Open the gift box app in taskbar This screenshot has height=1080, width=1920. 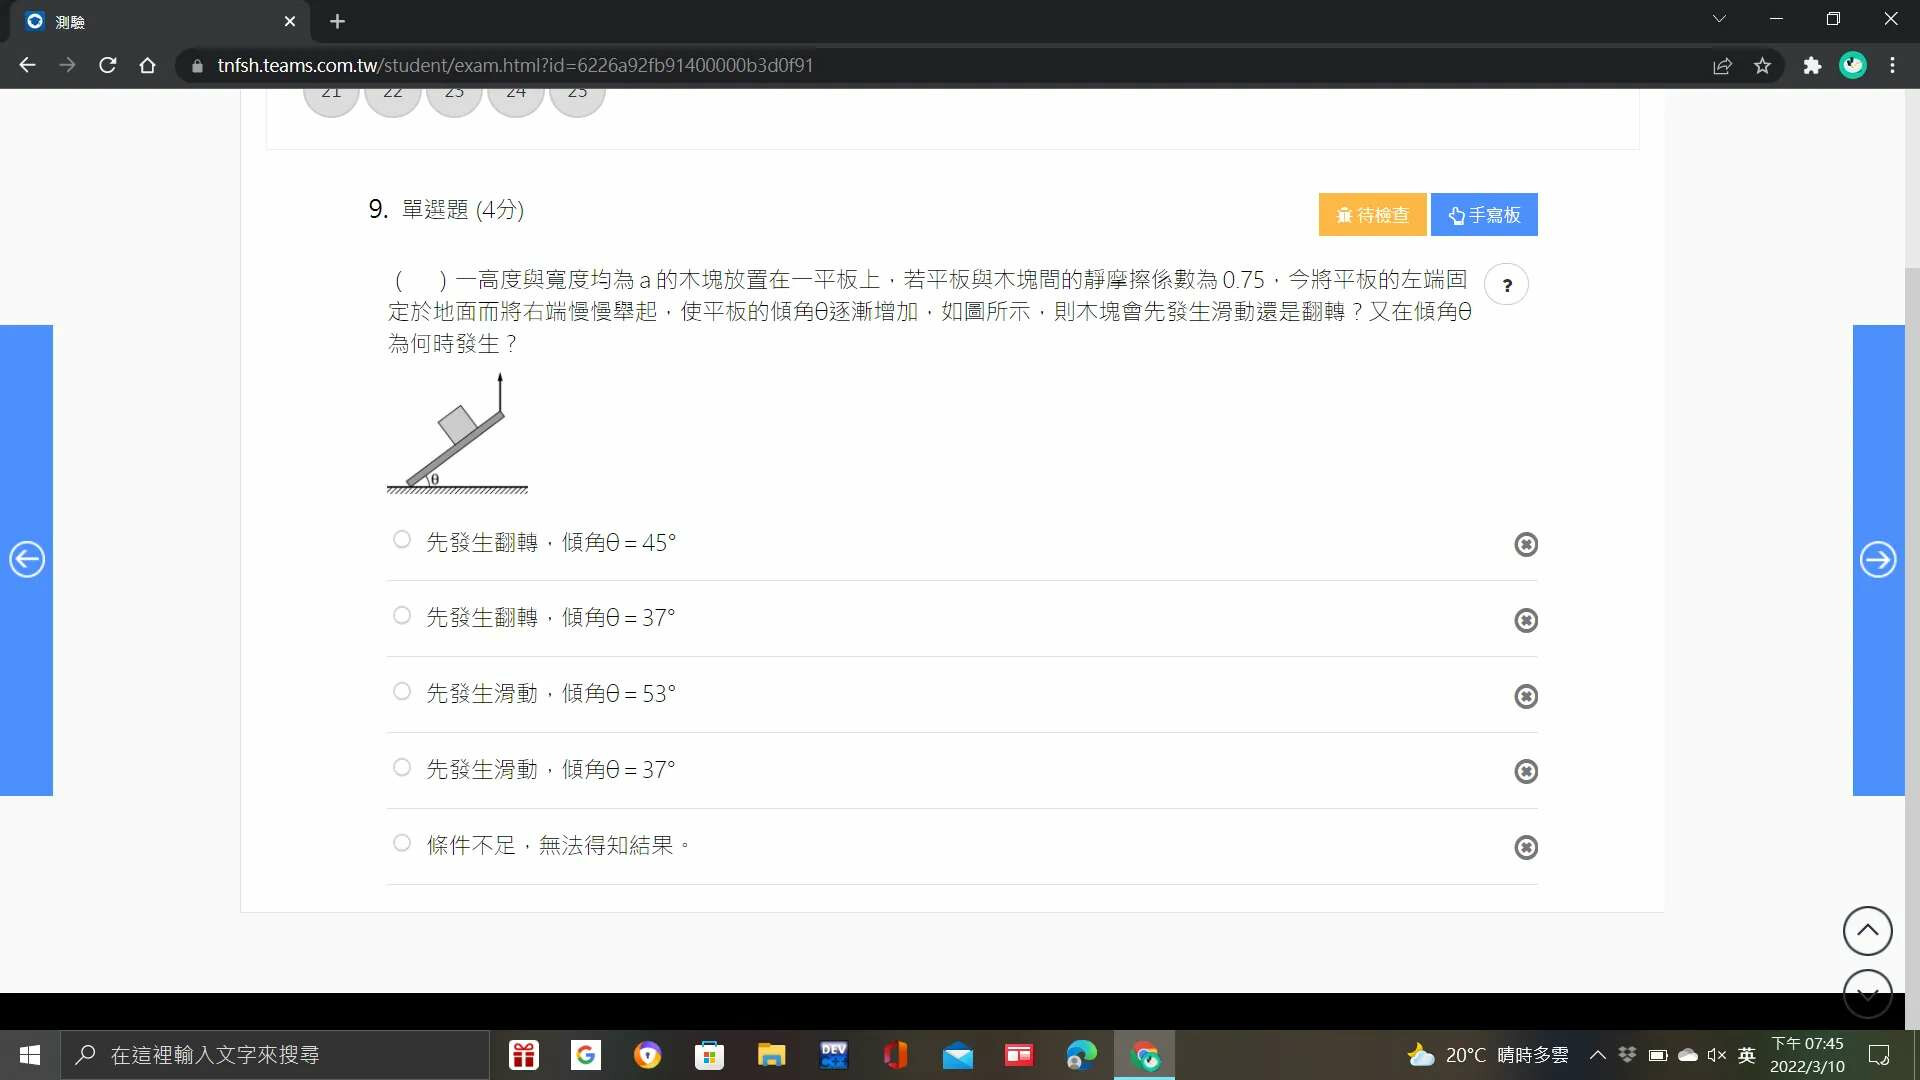(x=524, y=1055)
